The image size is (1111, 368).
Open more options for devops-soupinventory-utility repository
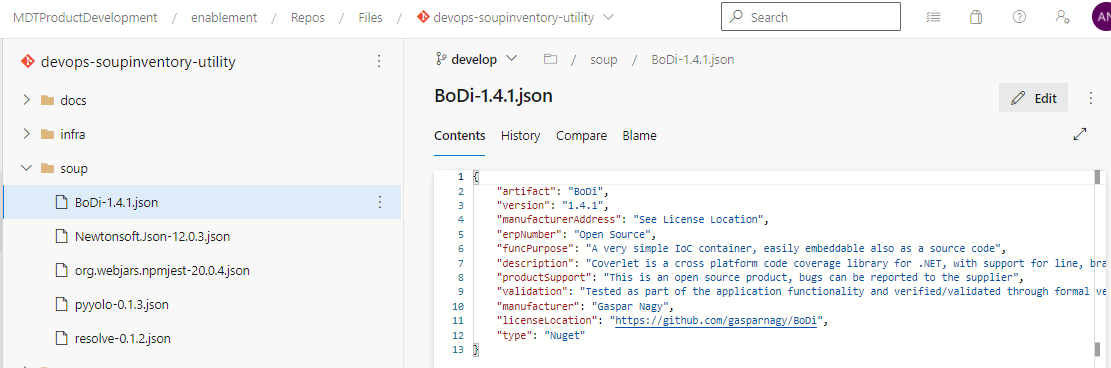point(379,61)
